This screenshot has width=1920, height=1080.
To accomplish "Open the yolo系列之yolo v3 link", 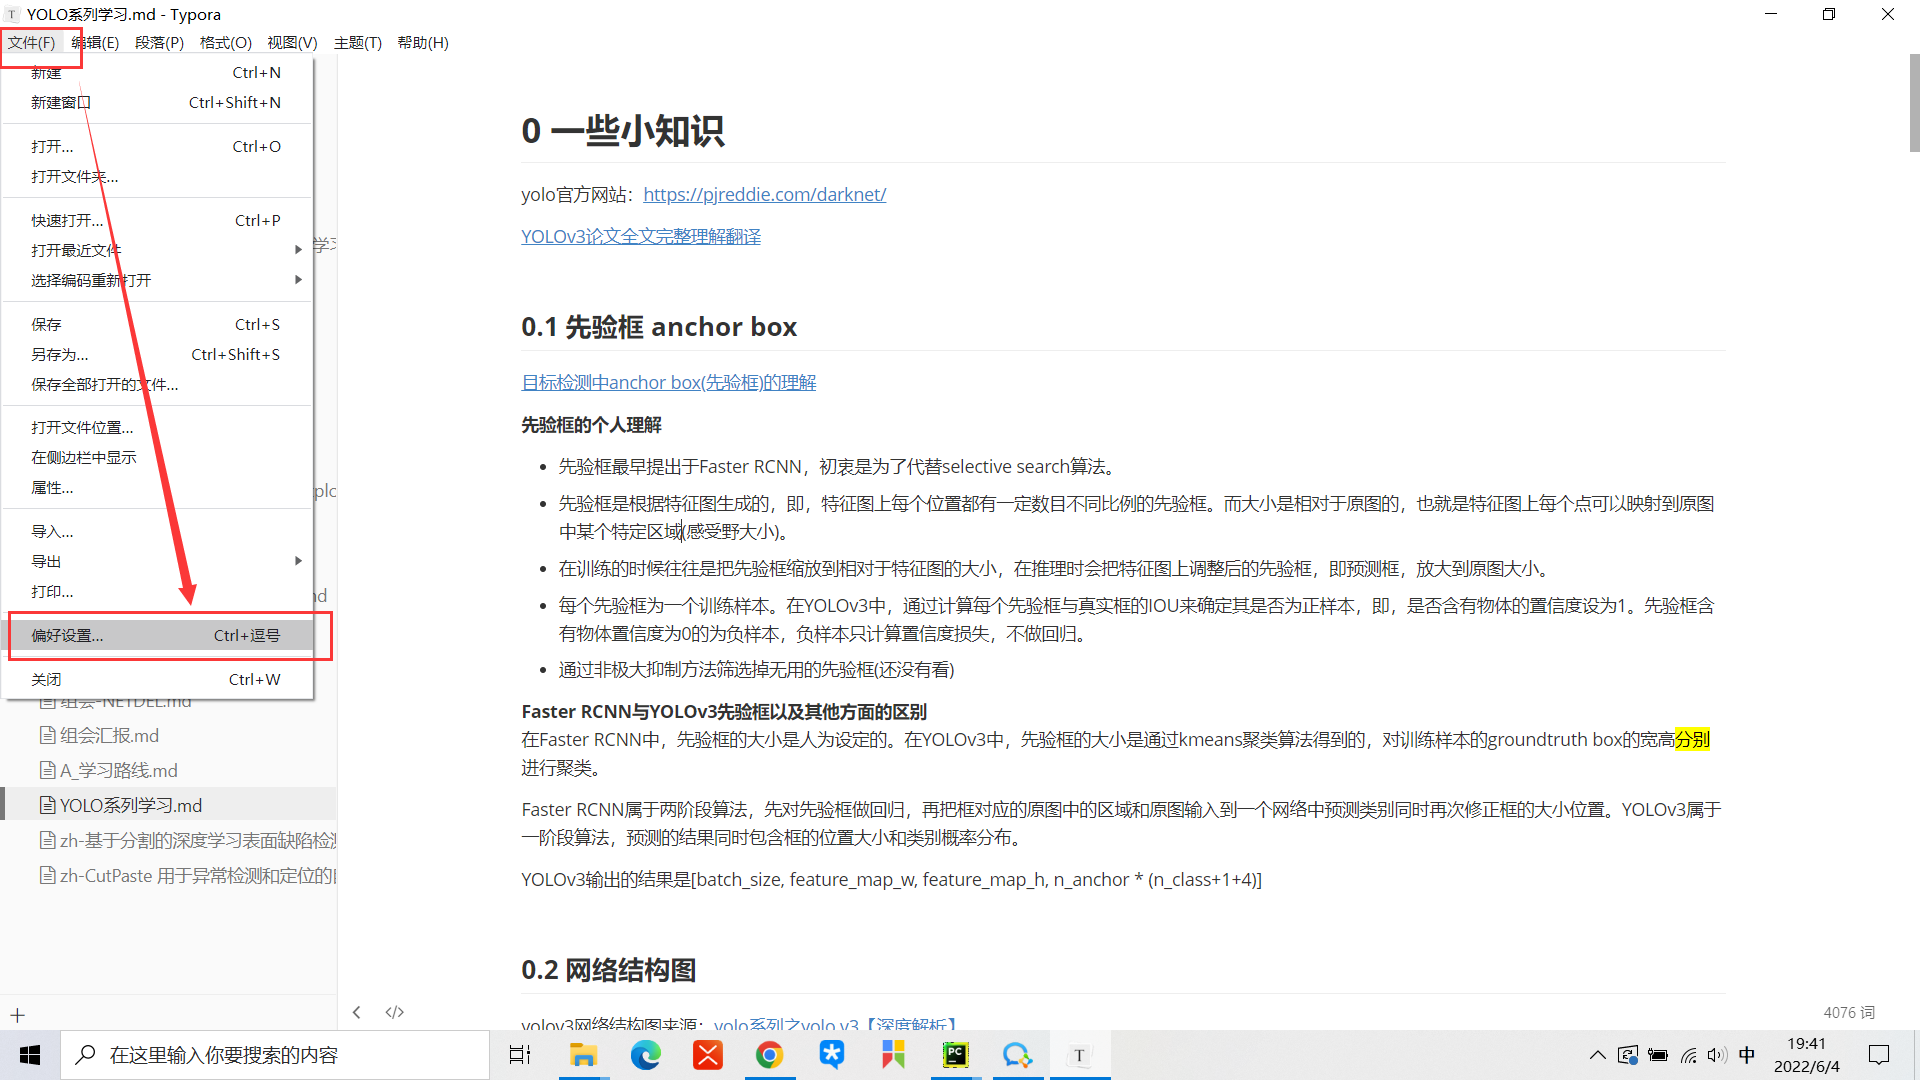I will [x=836, y=1024].
